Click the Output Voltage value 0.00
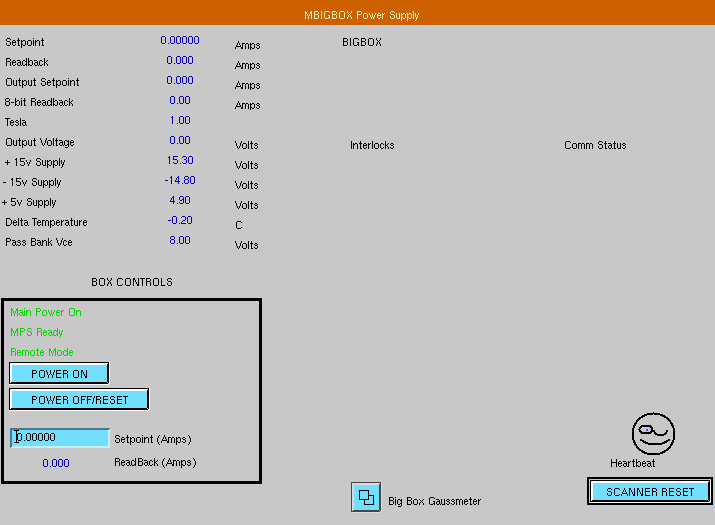This screenshot has width=715, height=525. tap(180, 140)
